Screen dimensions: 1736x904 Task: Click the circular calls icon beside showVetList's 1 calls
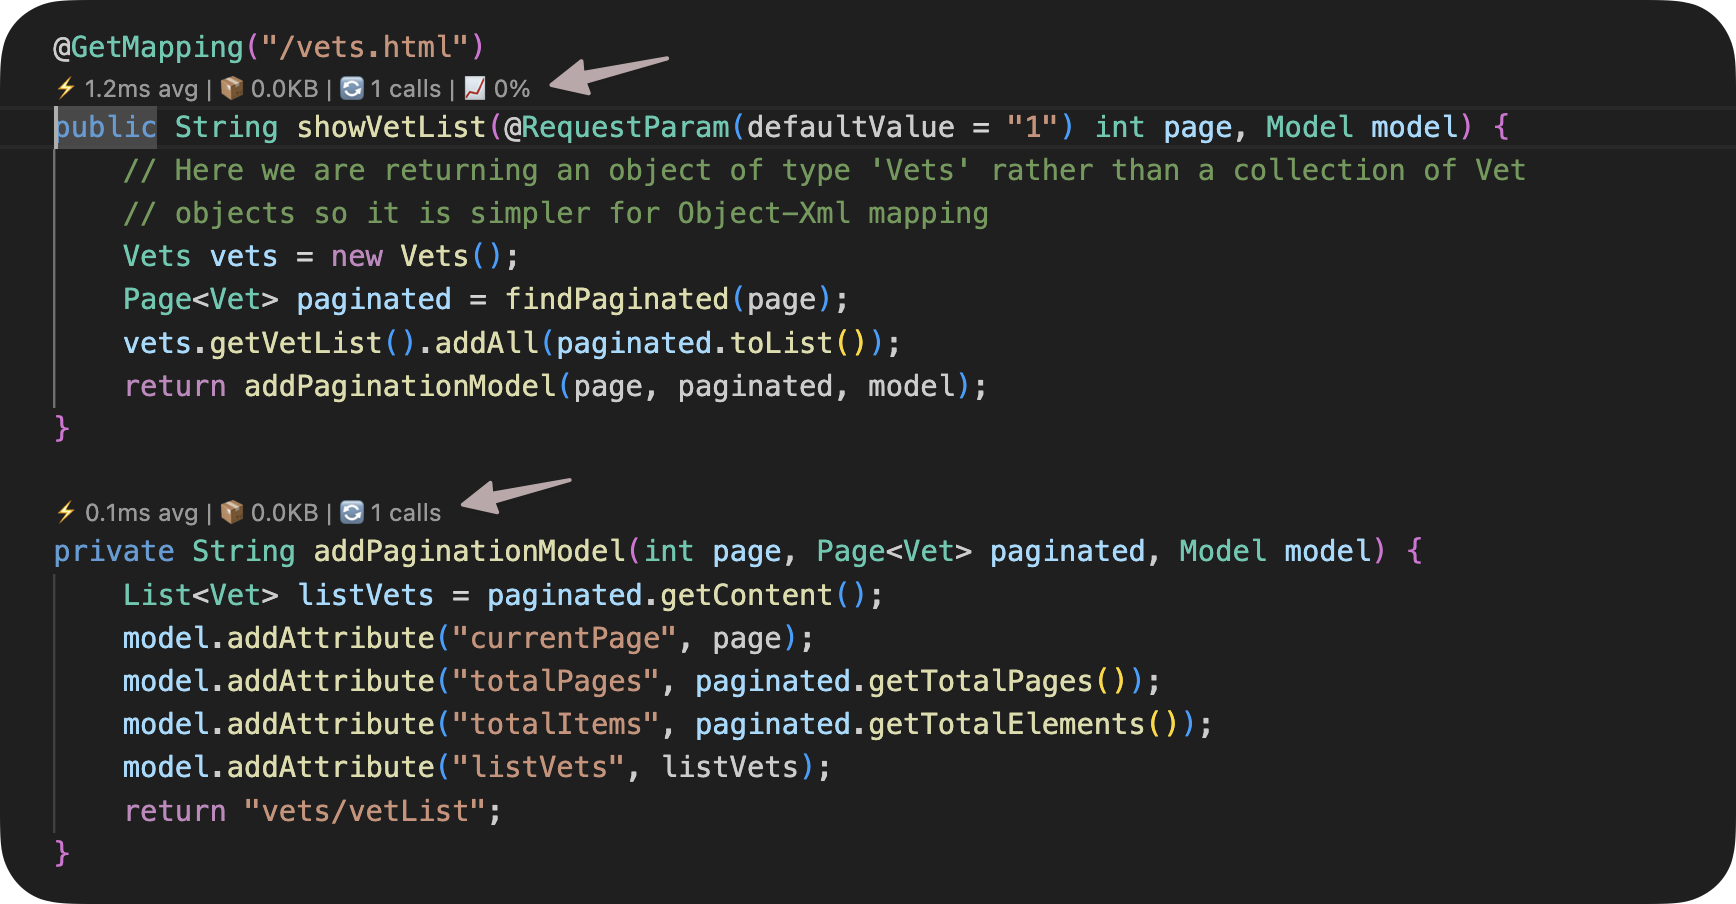point(350,88)
